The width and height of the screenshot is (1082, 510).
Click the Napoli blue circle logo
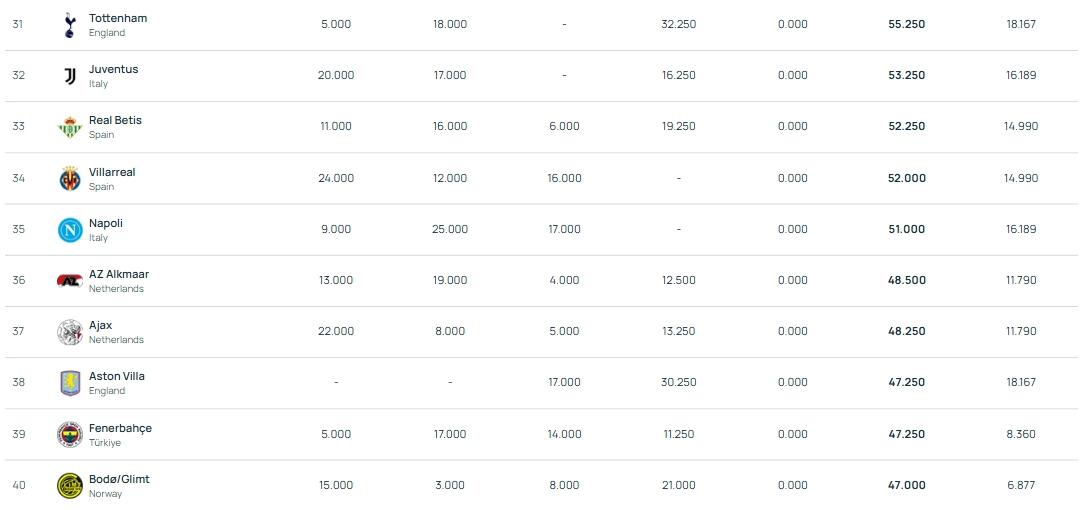[x=69, y=230]
